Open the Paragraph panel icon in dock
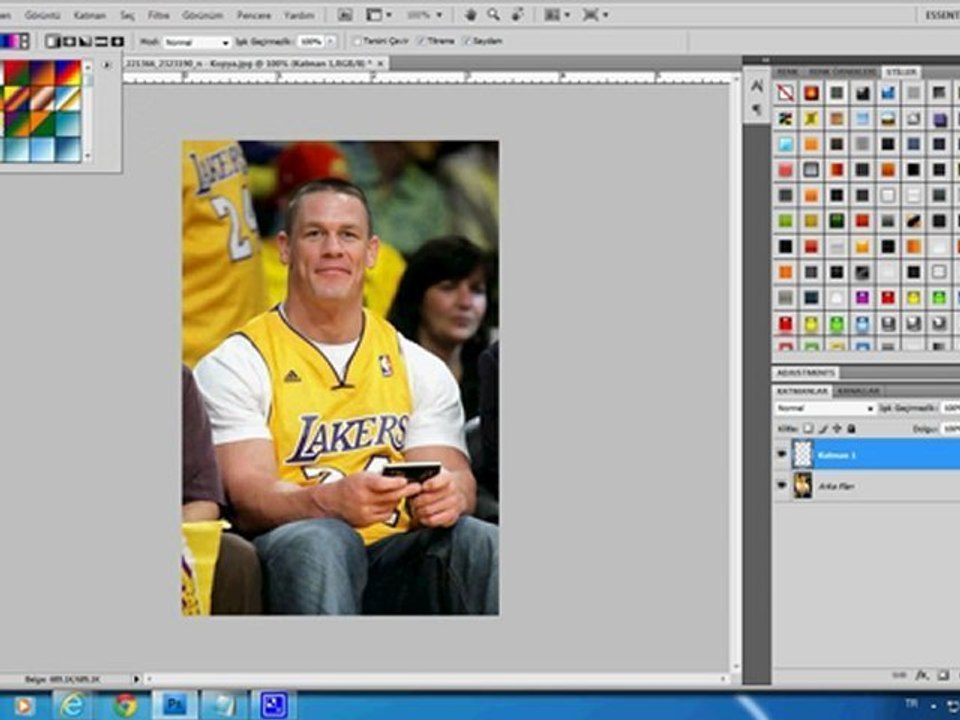The width and height of the screenshot is (960, 720). (x=757, y=110)
